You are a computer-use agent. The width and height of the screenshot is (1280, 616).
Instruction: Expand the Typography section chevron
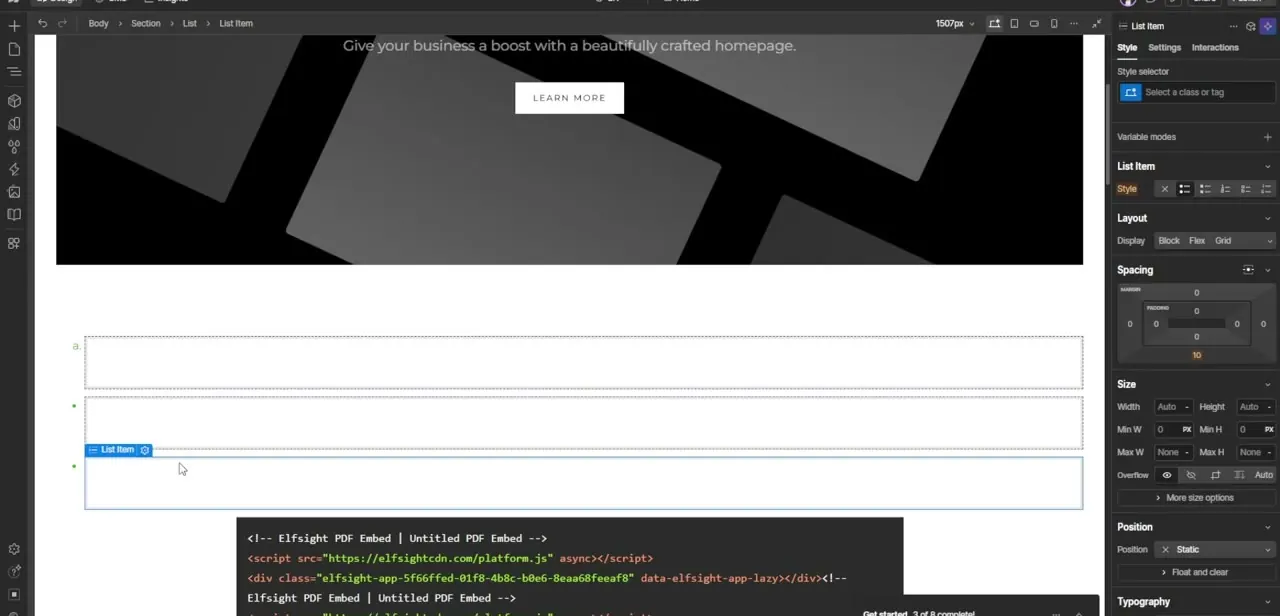pos(1268,602)
